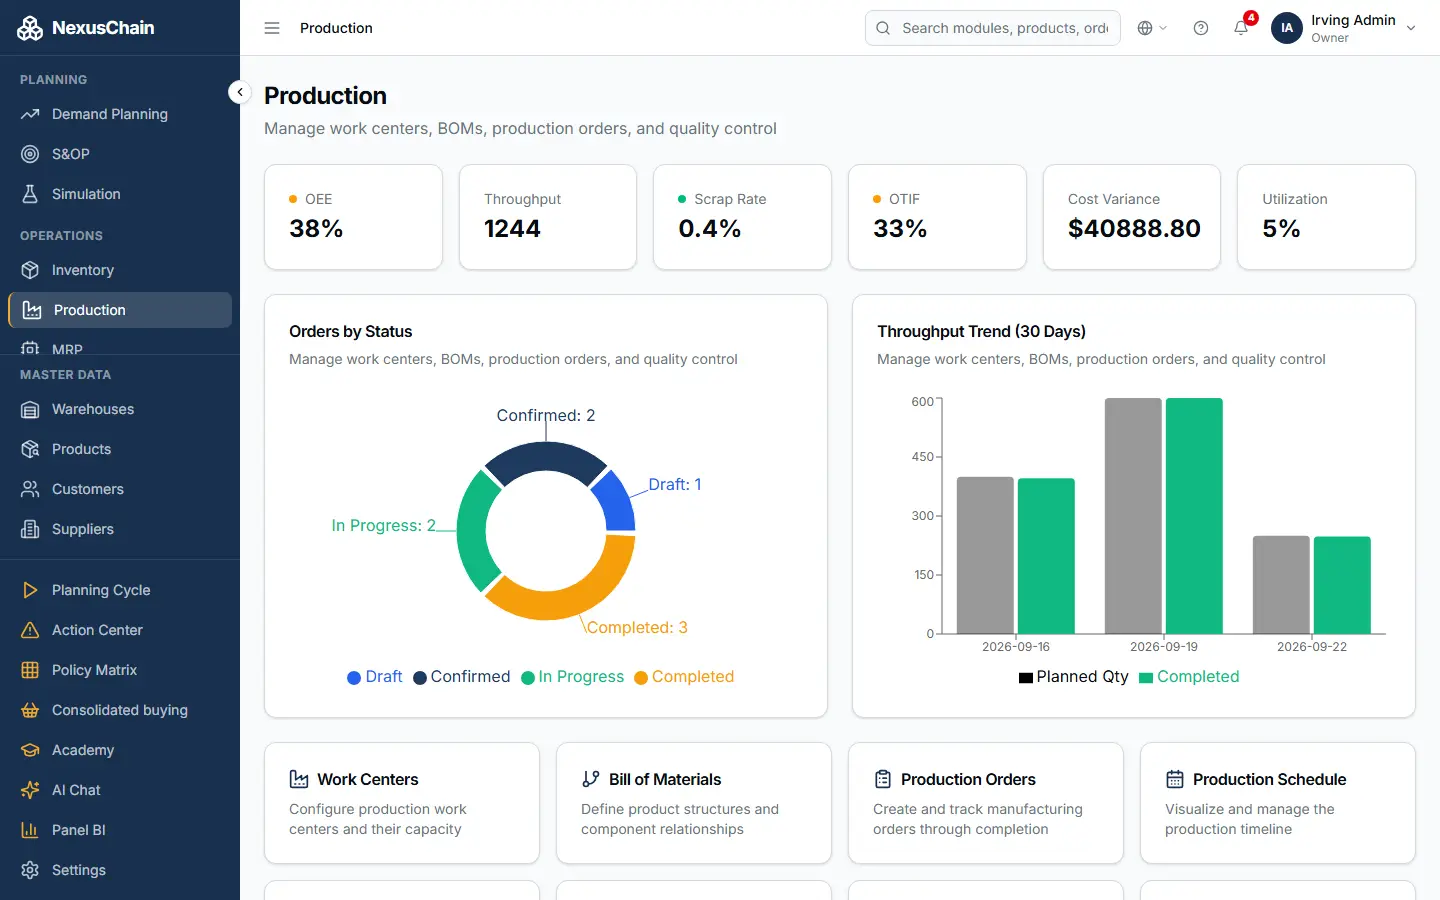Click the Academy graduation cap icon
Image resolution: width=1440 pixels, height=900 pixels.
pyautogui.click(x=30, y=750)
